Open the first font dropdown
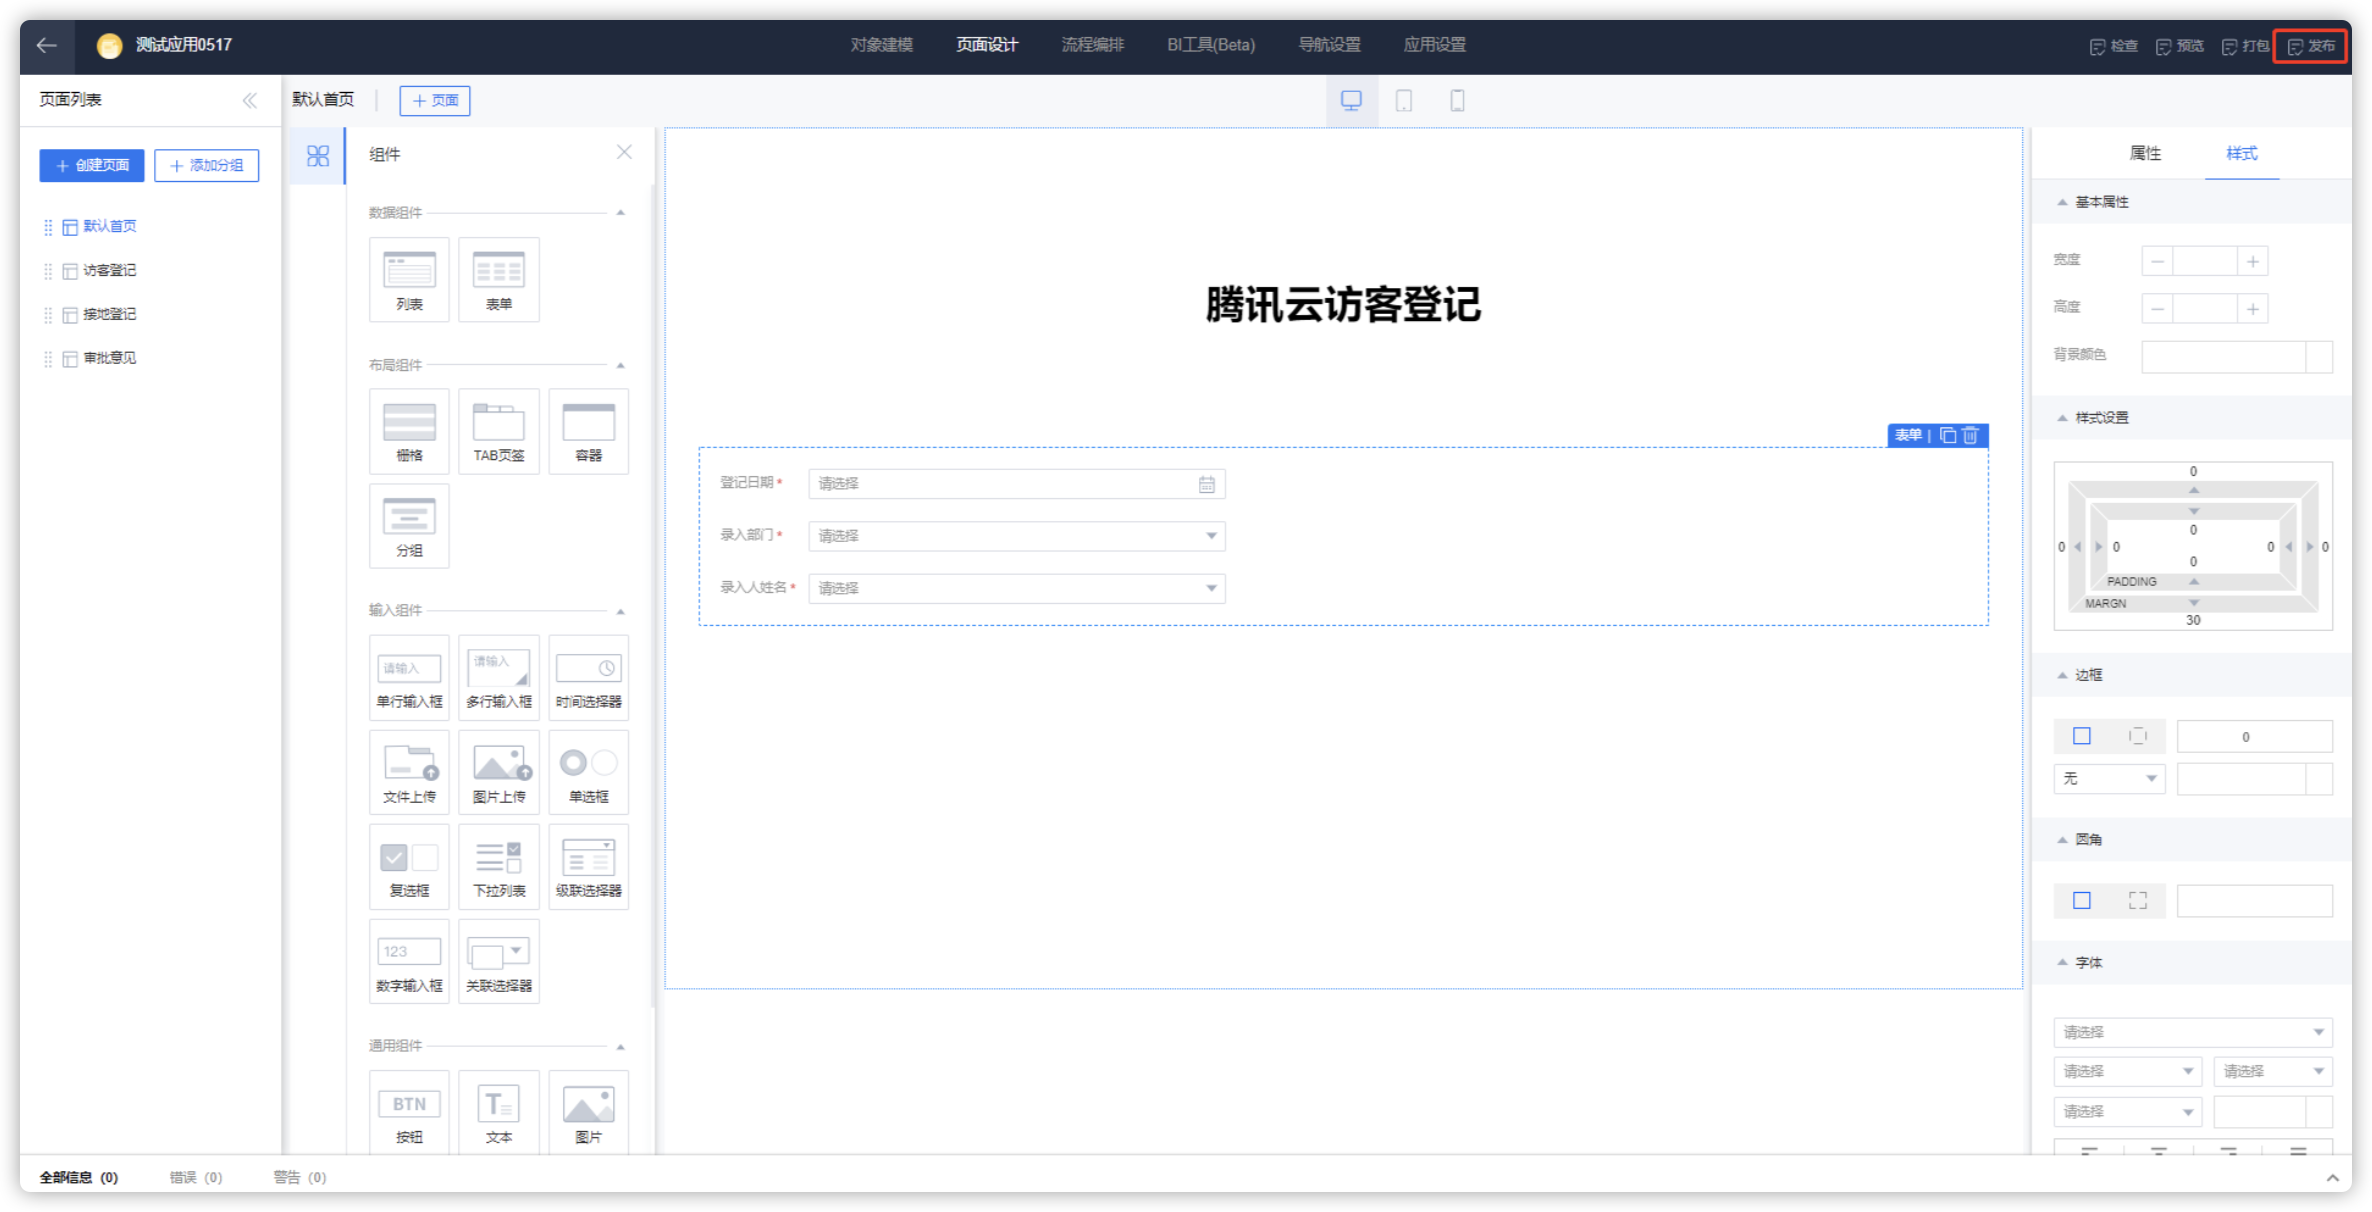The height and width of the screenshot is (1212, 2372). pyautogui.click(x=2193, y=1032)
